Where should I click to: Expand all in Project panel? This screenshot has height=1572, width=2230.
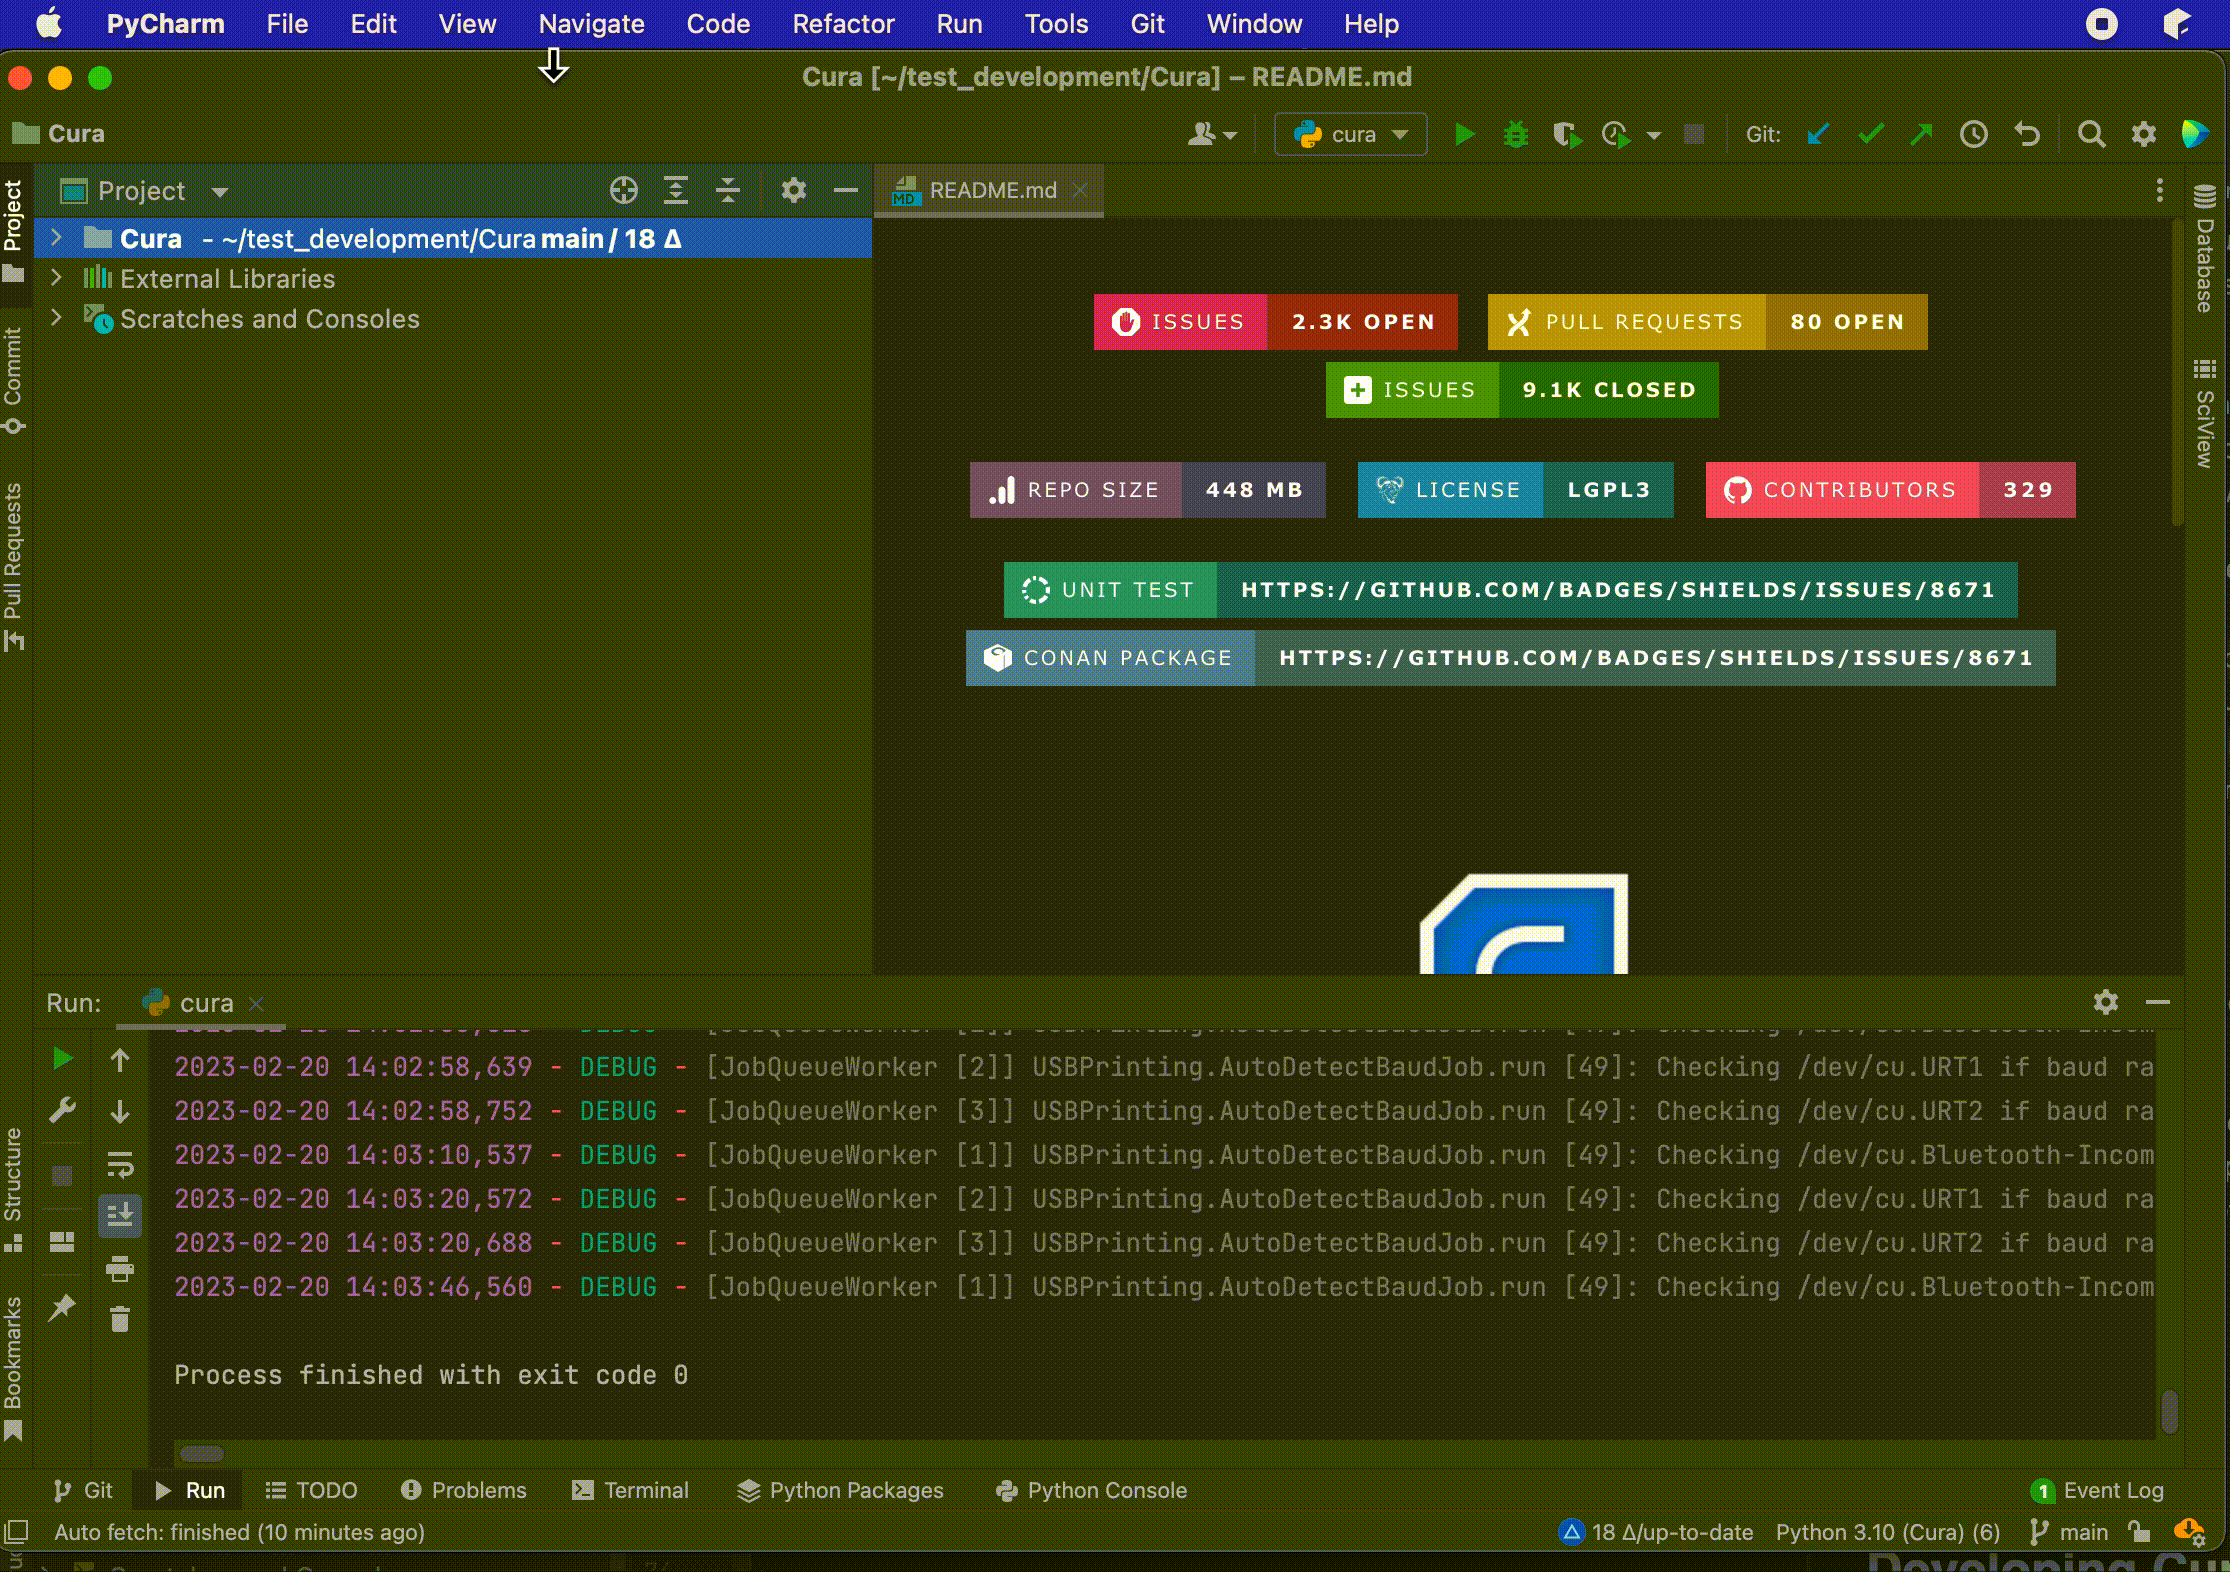coord(676,190)
